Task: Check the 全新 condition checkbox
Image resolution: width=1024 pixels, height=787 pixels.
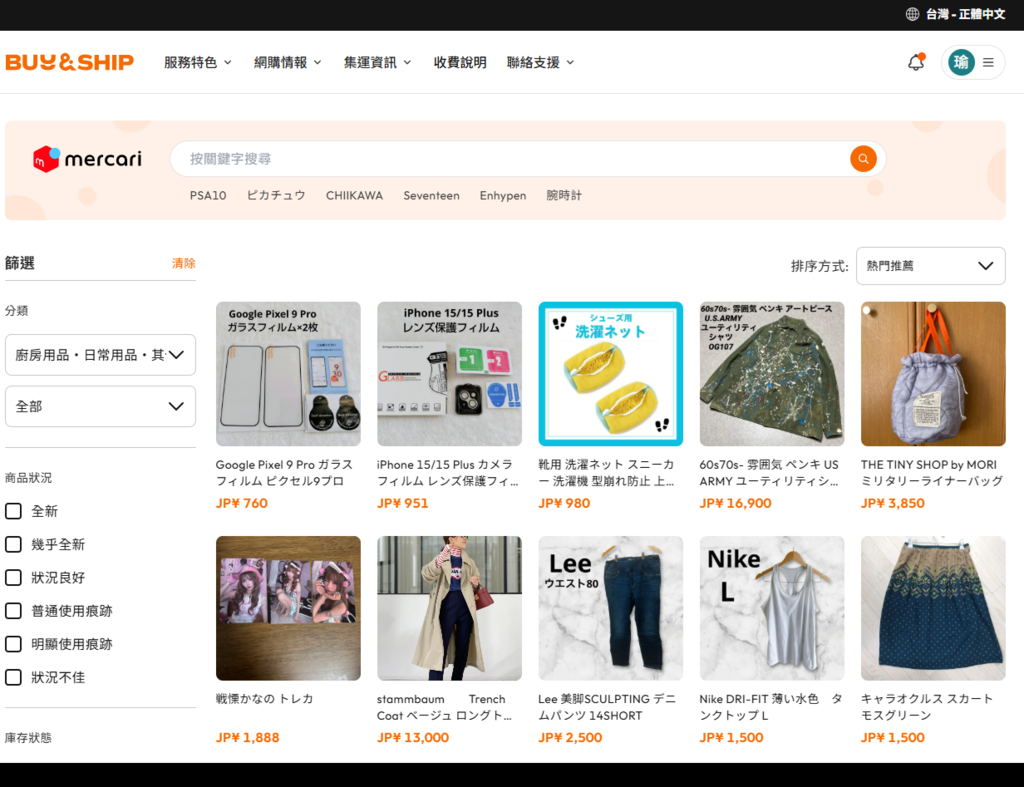Action: [13, 511]
